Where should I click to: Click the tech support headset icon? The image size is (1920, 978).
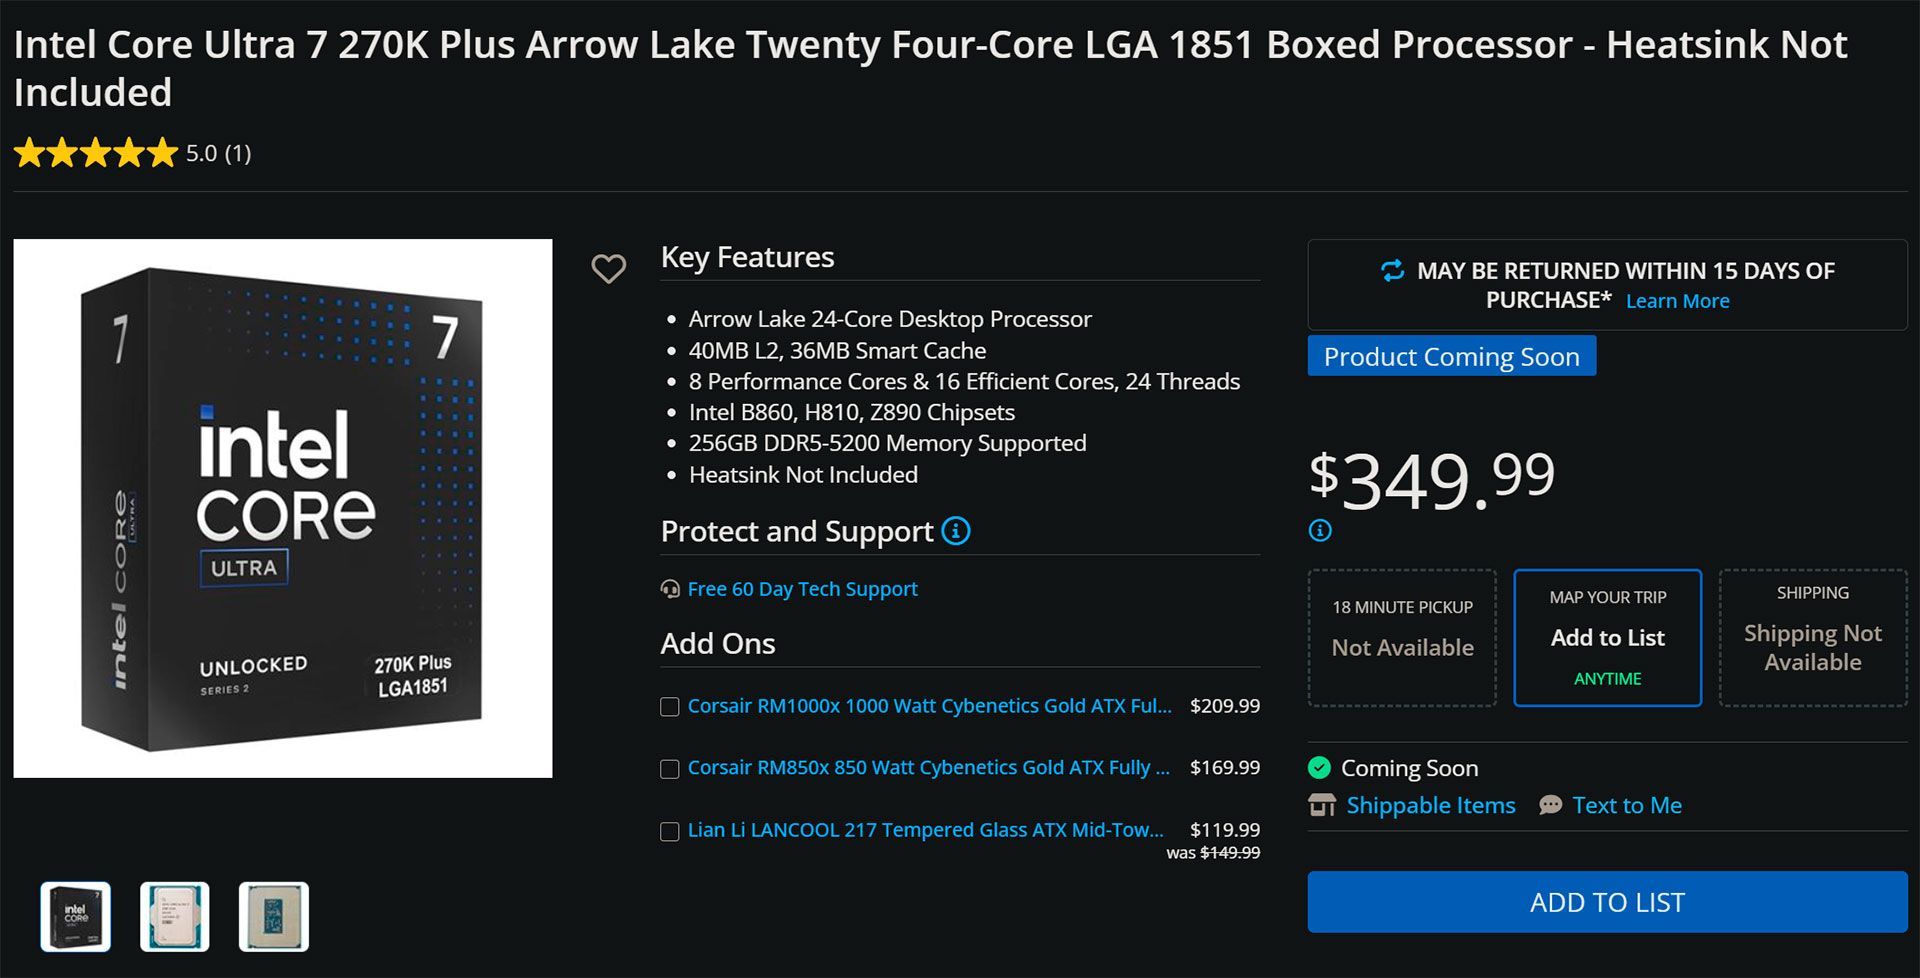[670, 589]
